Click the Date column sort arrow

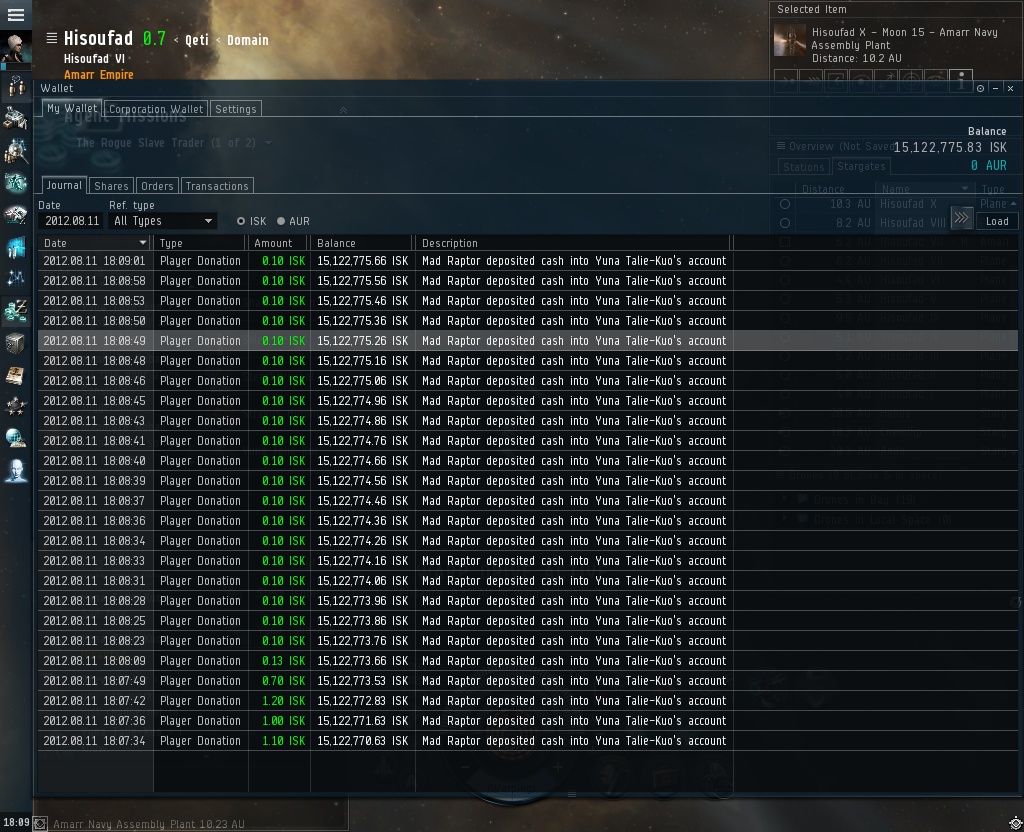click(x=142, y=243)
